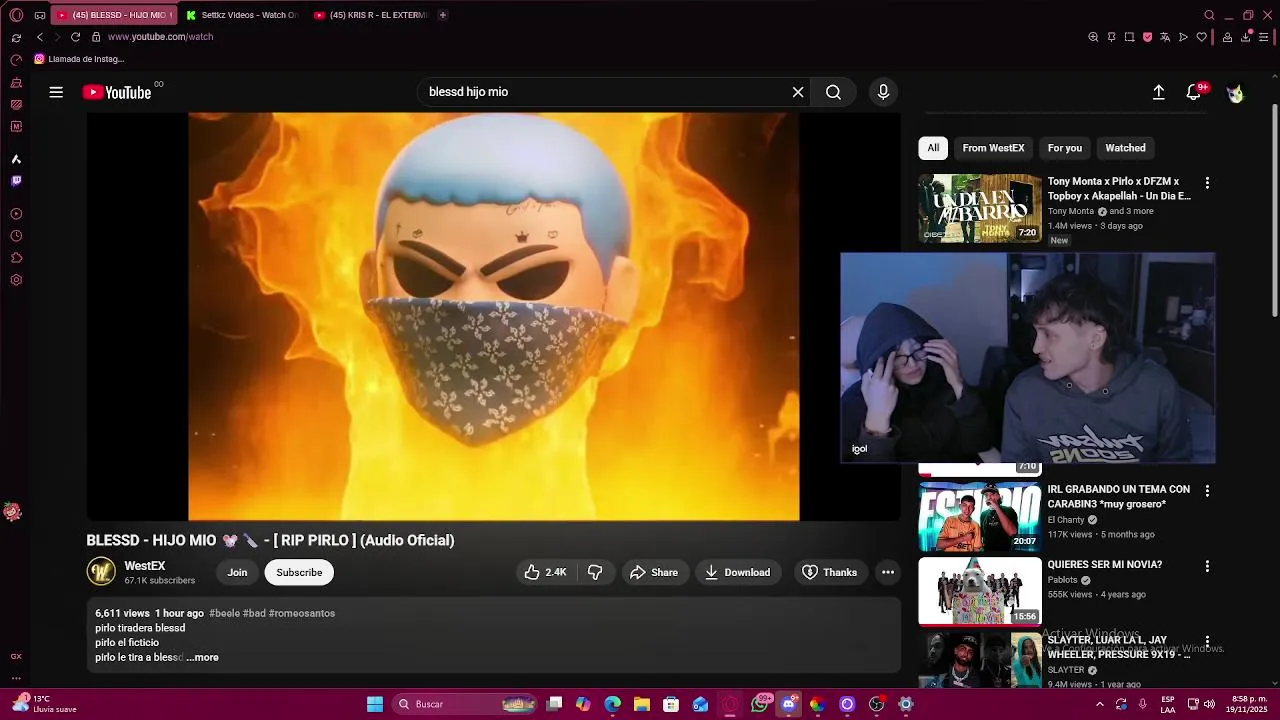Show hidden tray icons chevron

[x=1099, y=704]
